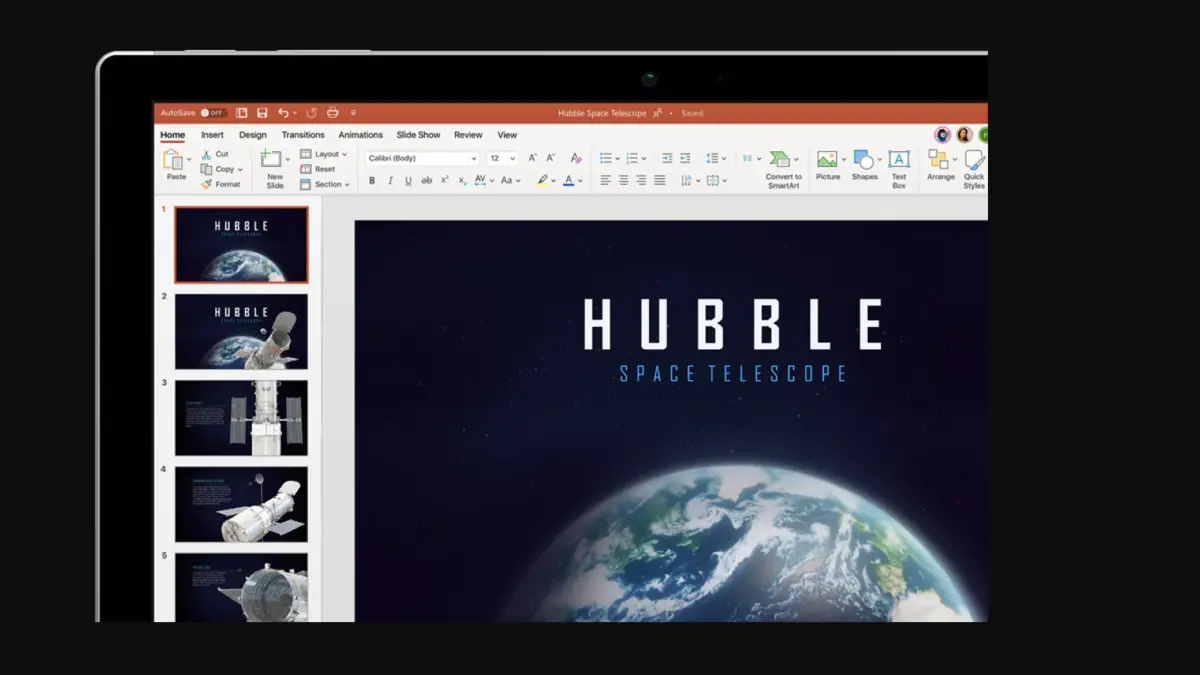Click the font color swatch
This screenshot has height=675, width=1200.
pos(568,181)
